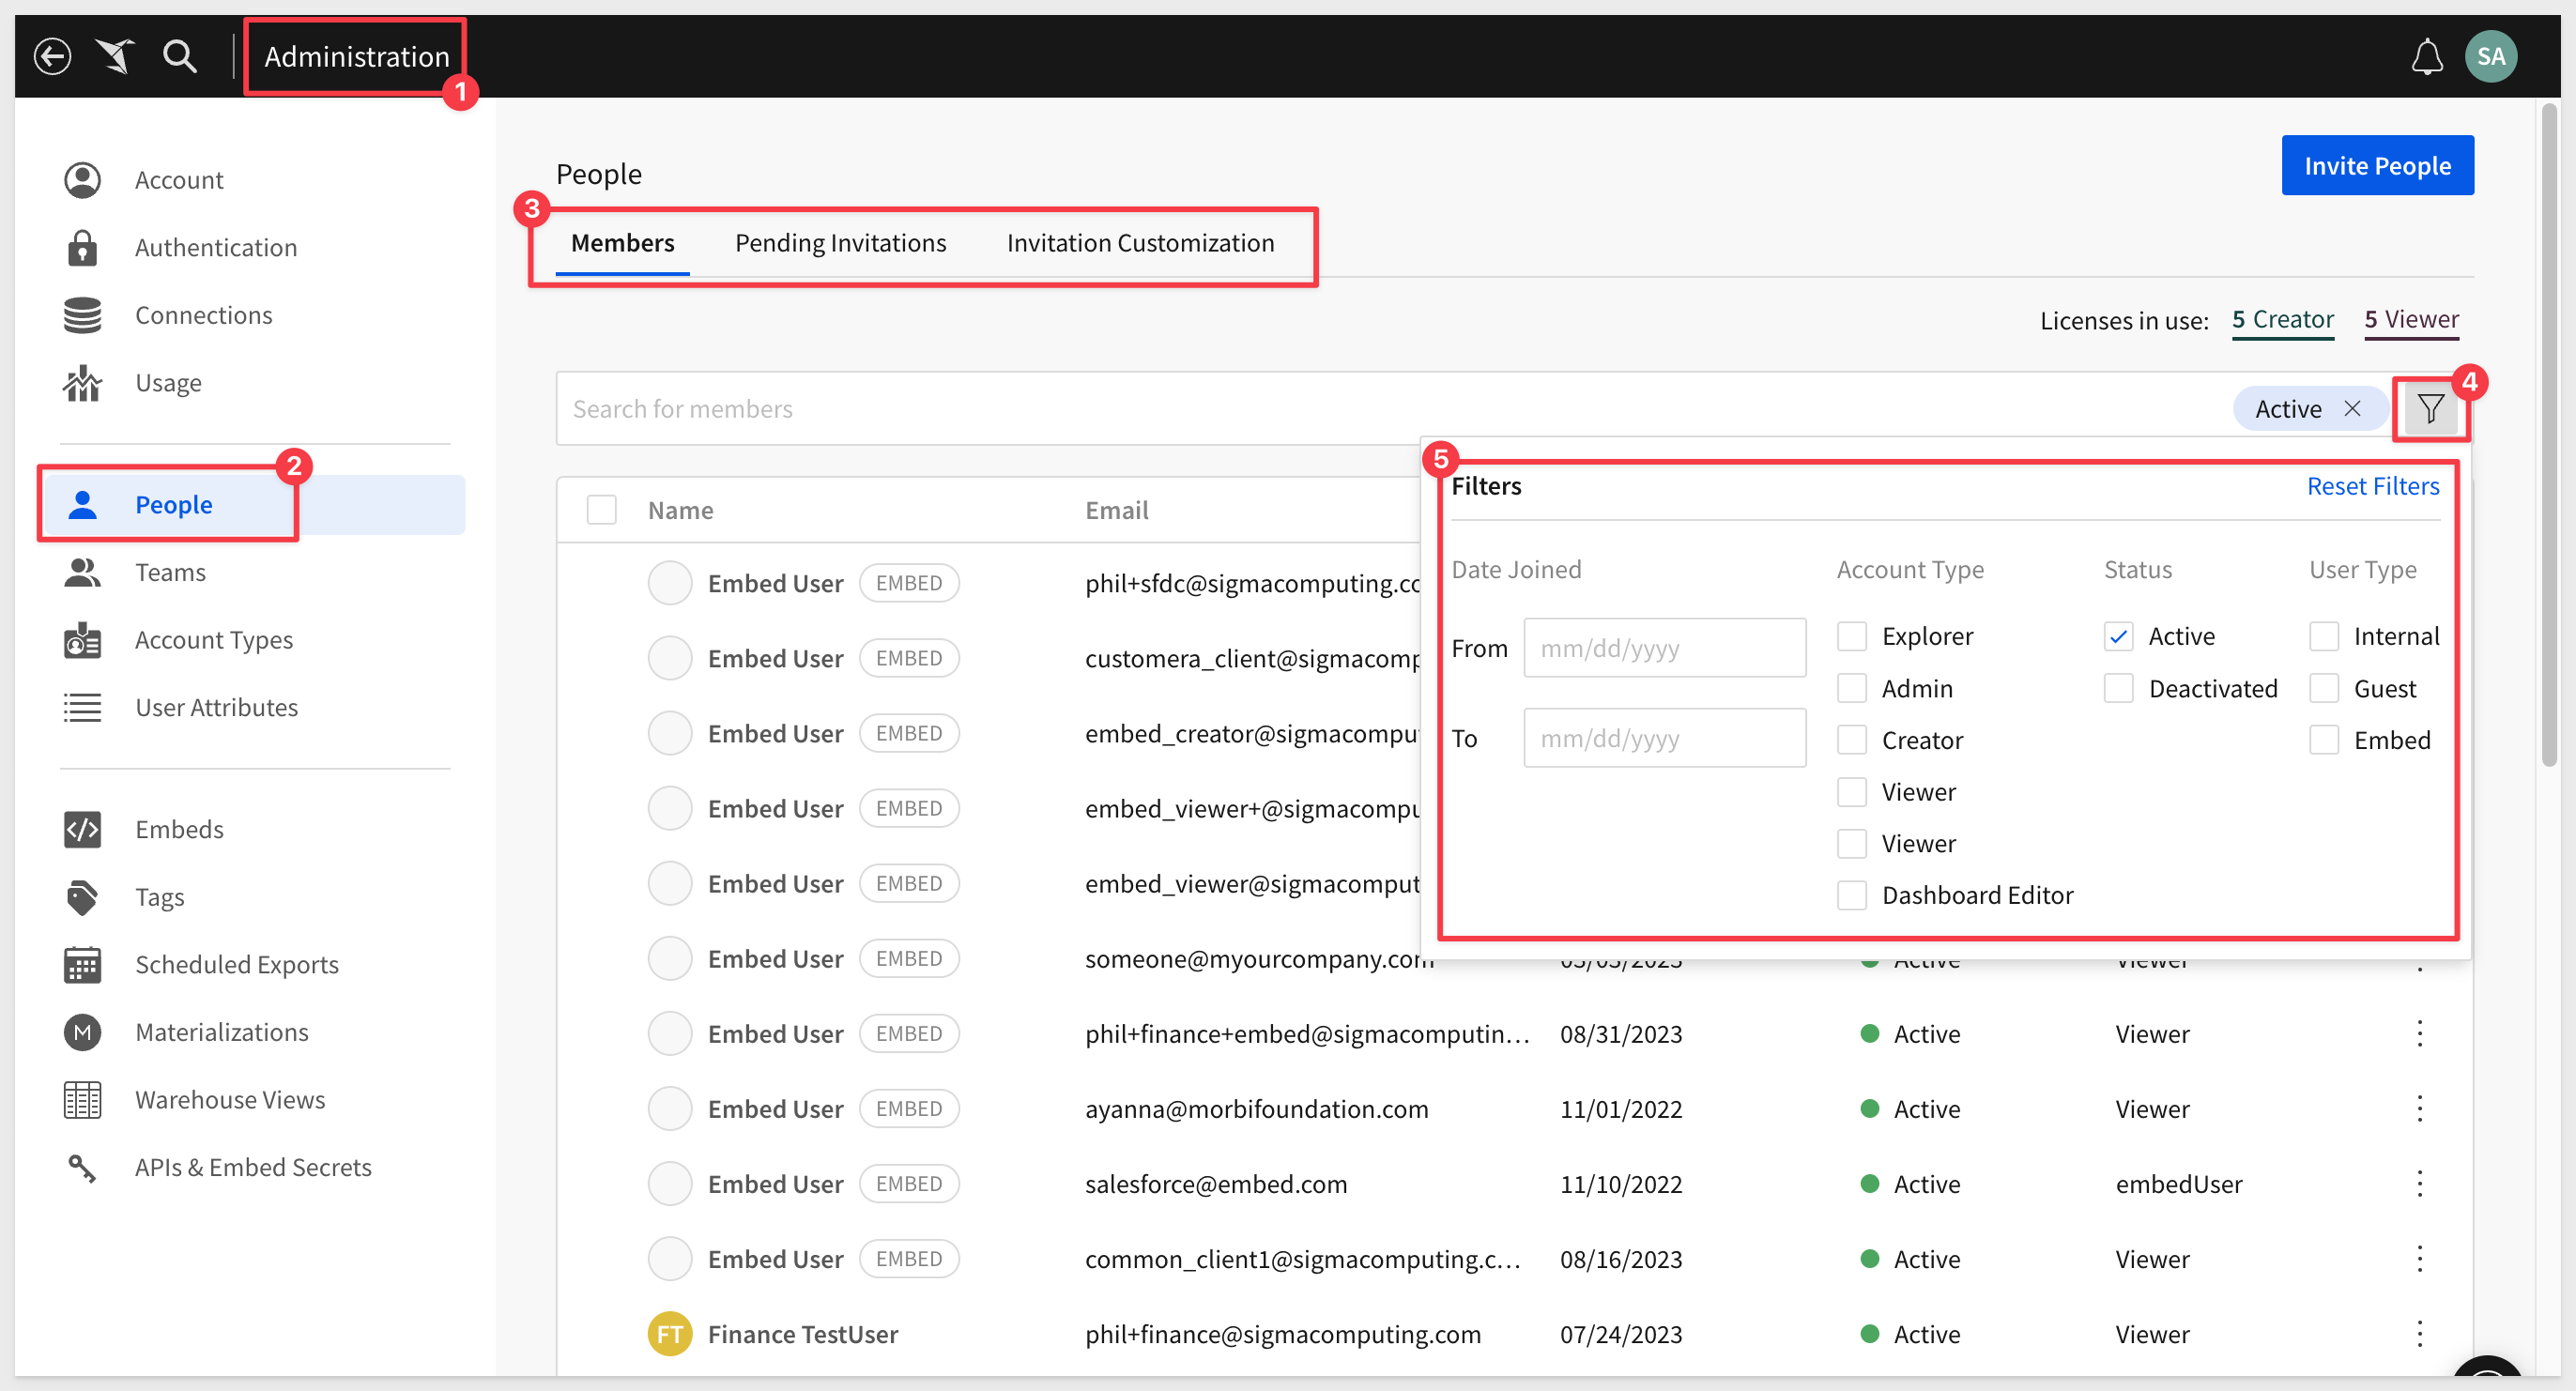Click the Search for members field
This screenshot has width=2576, height=1391.
(x=1390, y=408)
